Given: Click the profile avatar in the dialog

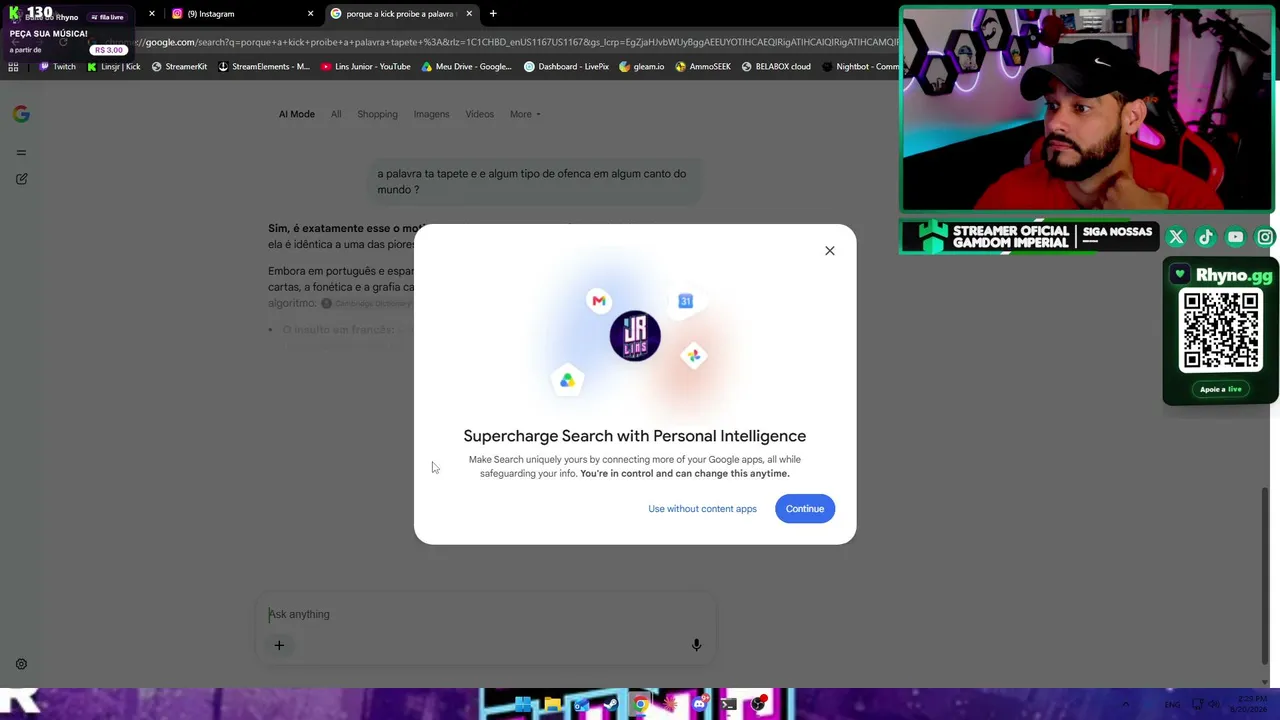Looking at the screenshot, I should coord(635,336).
